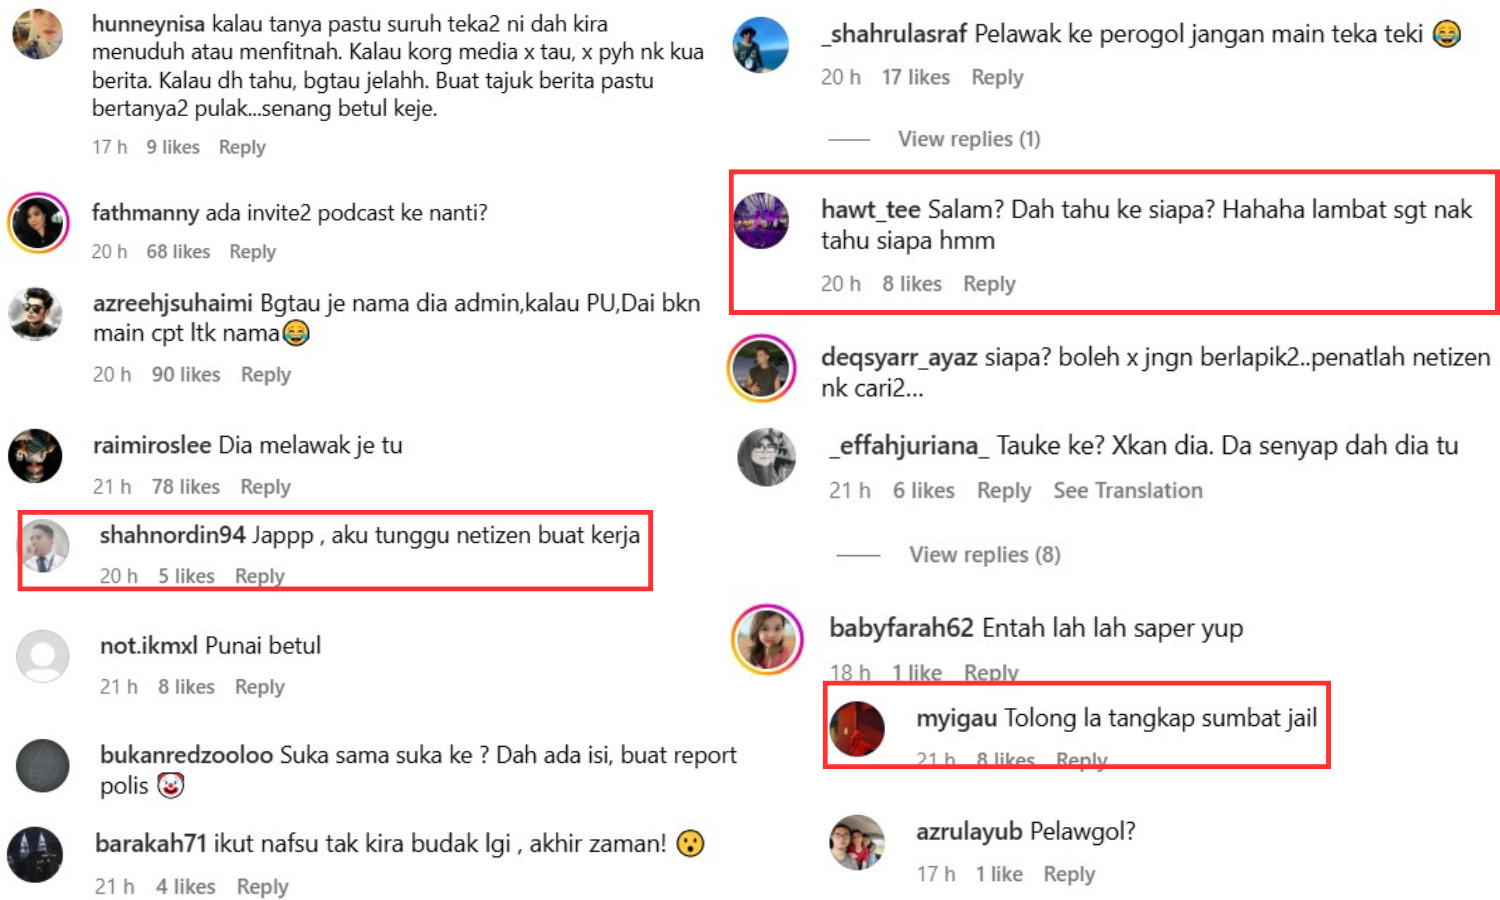Expand View replies (1) under _shahrulasraf
This screenshot has height=900, width=1500.
coord(969,139)
